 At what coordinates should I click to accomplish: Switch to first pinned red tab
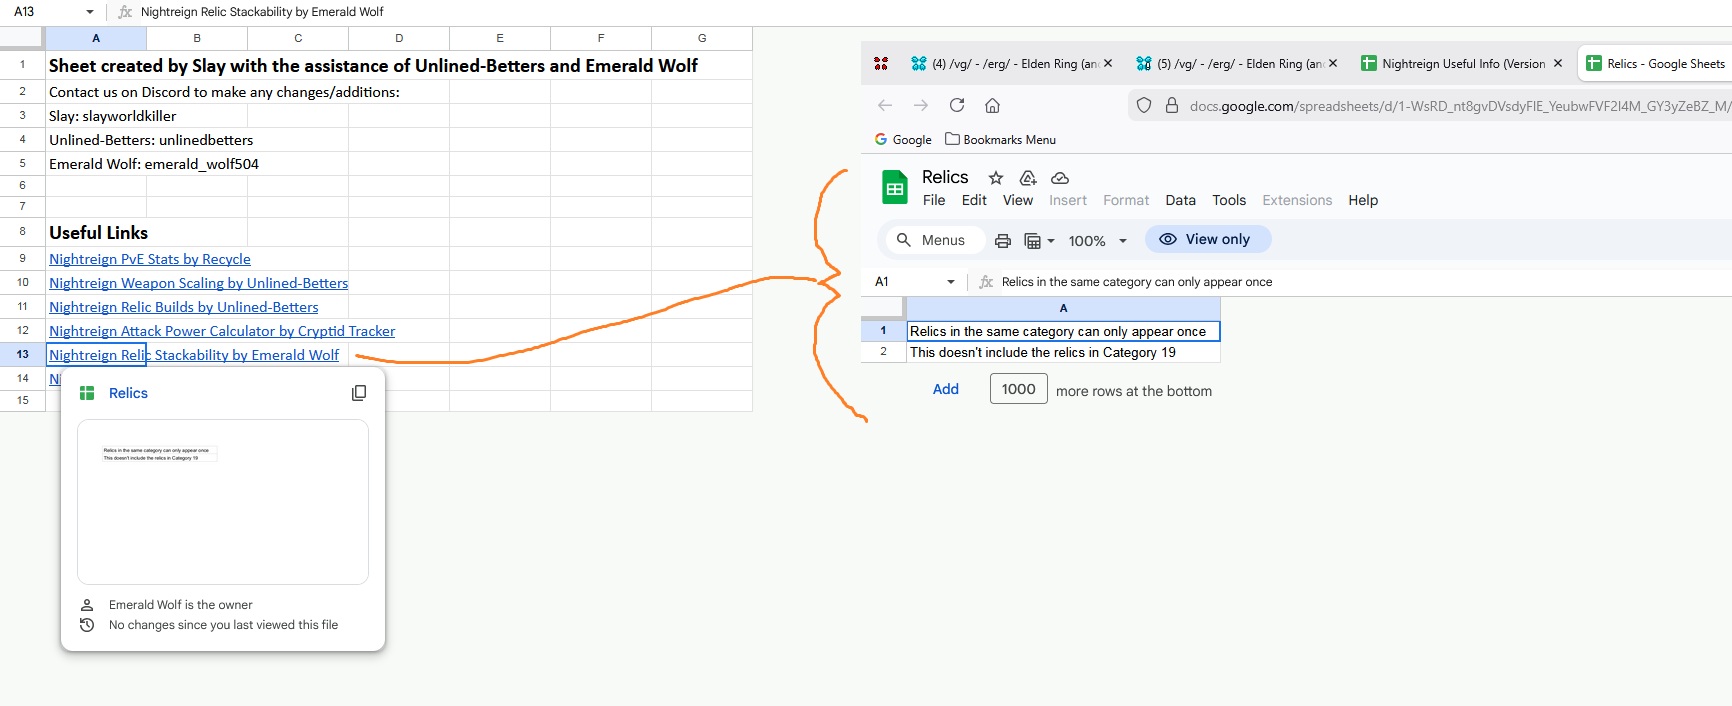pyautogui.click(x=881, y=63)
